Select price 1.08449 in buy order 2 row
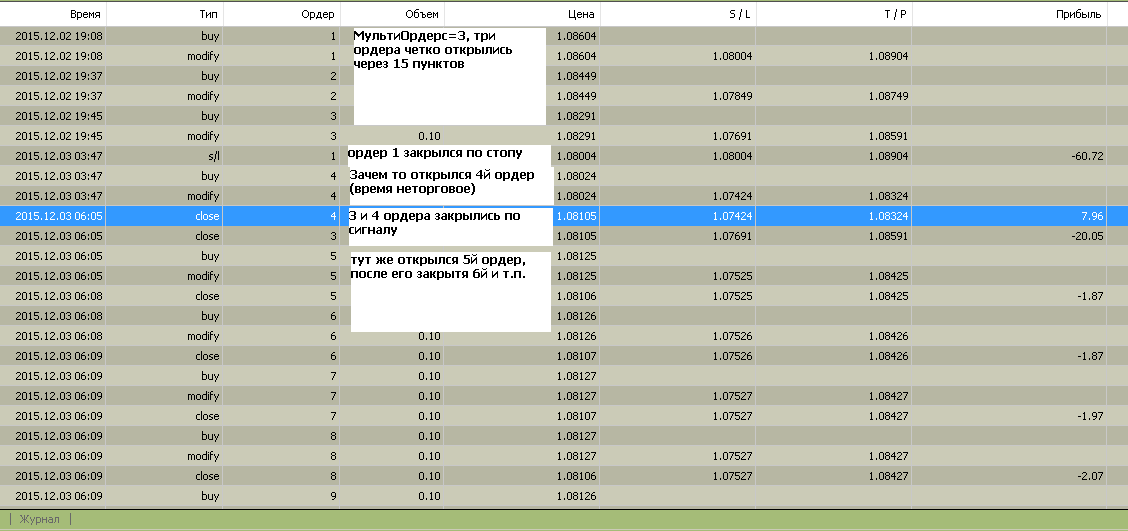This screenshot has width=1128, height=531. [578, 76]
